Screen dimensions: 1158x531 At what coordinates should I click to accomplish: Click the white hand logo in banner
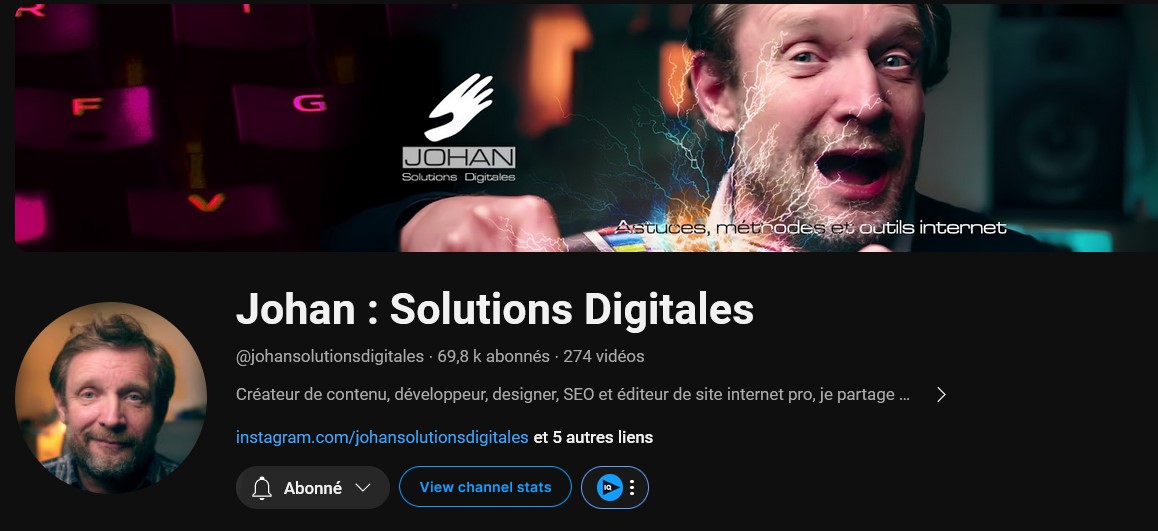(x=459, y=107)
